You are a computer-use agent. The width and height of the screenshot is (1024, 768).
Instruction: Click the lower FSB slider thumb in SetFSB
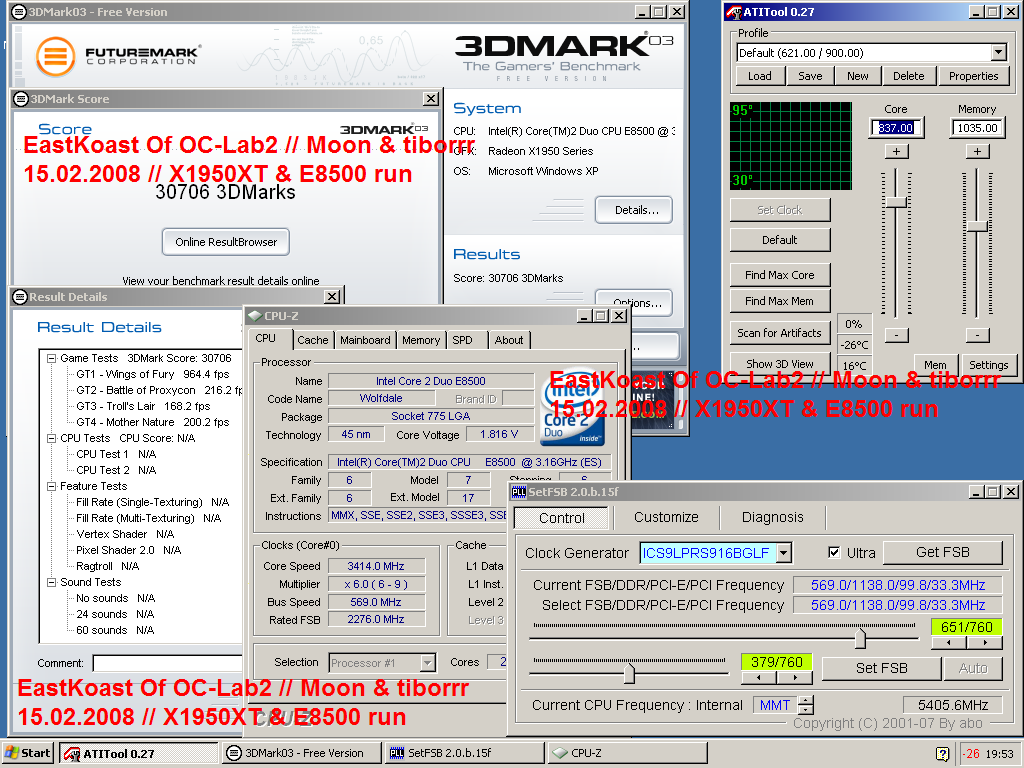click(x=629, y=673)
